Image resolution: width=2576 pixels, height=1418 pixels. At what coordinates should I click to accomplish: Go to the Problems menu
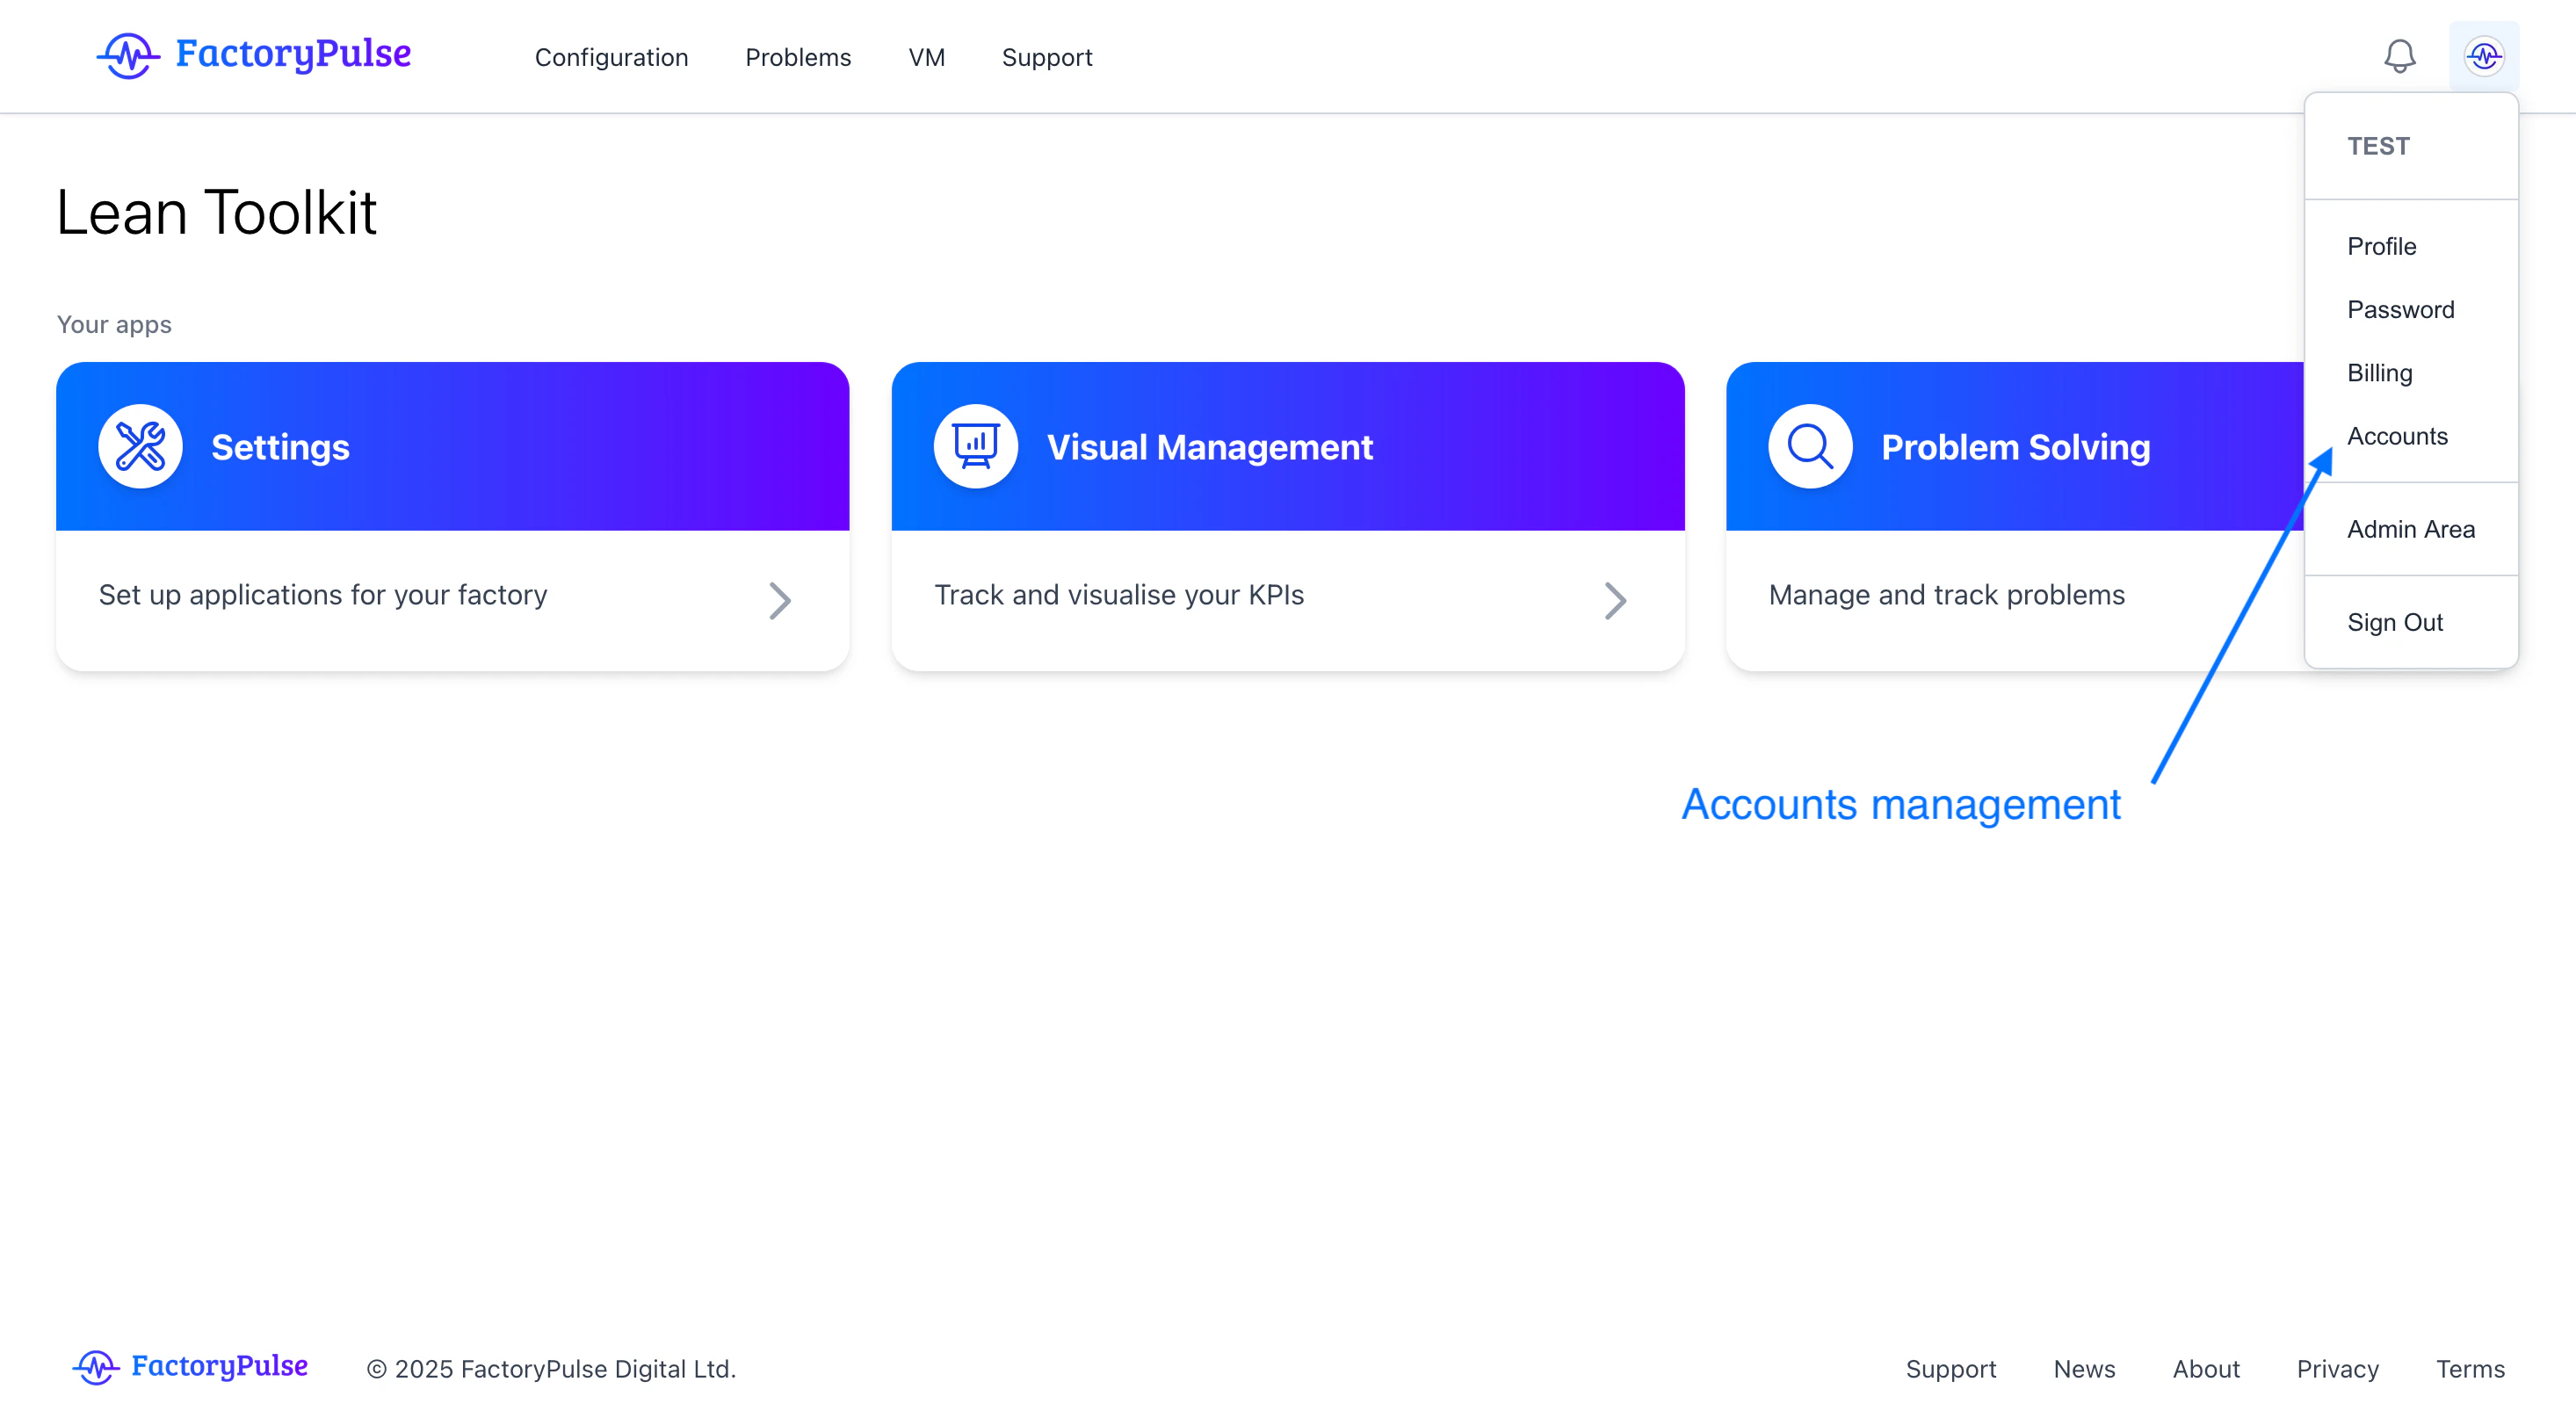tap(797, 58)
